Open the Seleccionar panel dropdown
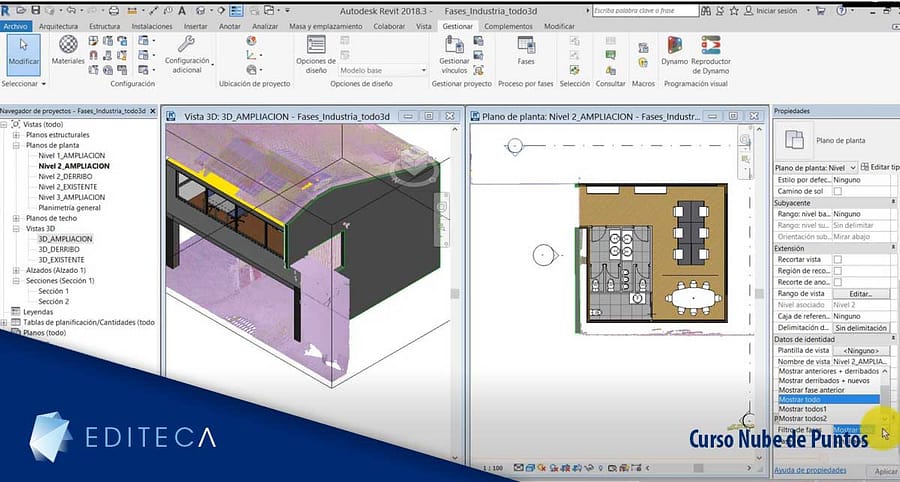Image resolution: width=900 pixels, height=482 pixels. (x=24, y=84)
